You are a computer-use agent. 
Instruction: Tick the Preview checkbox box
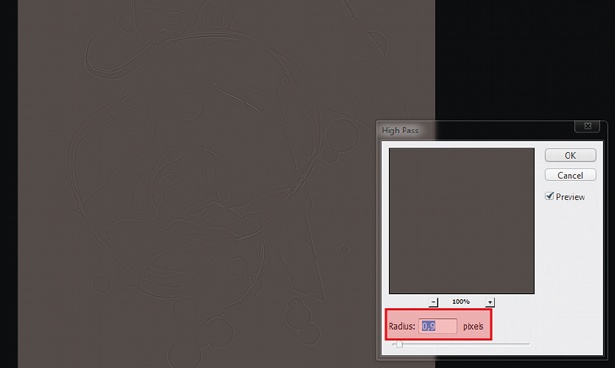point(549,196)
